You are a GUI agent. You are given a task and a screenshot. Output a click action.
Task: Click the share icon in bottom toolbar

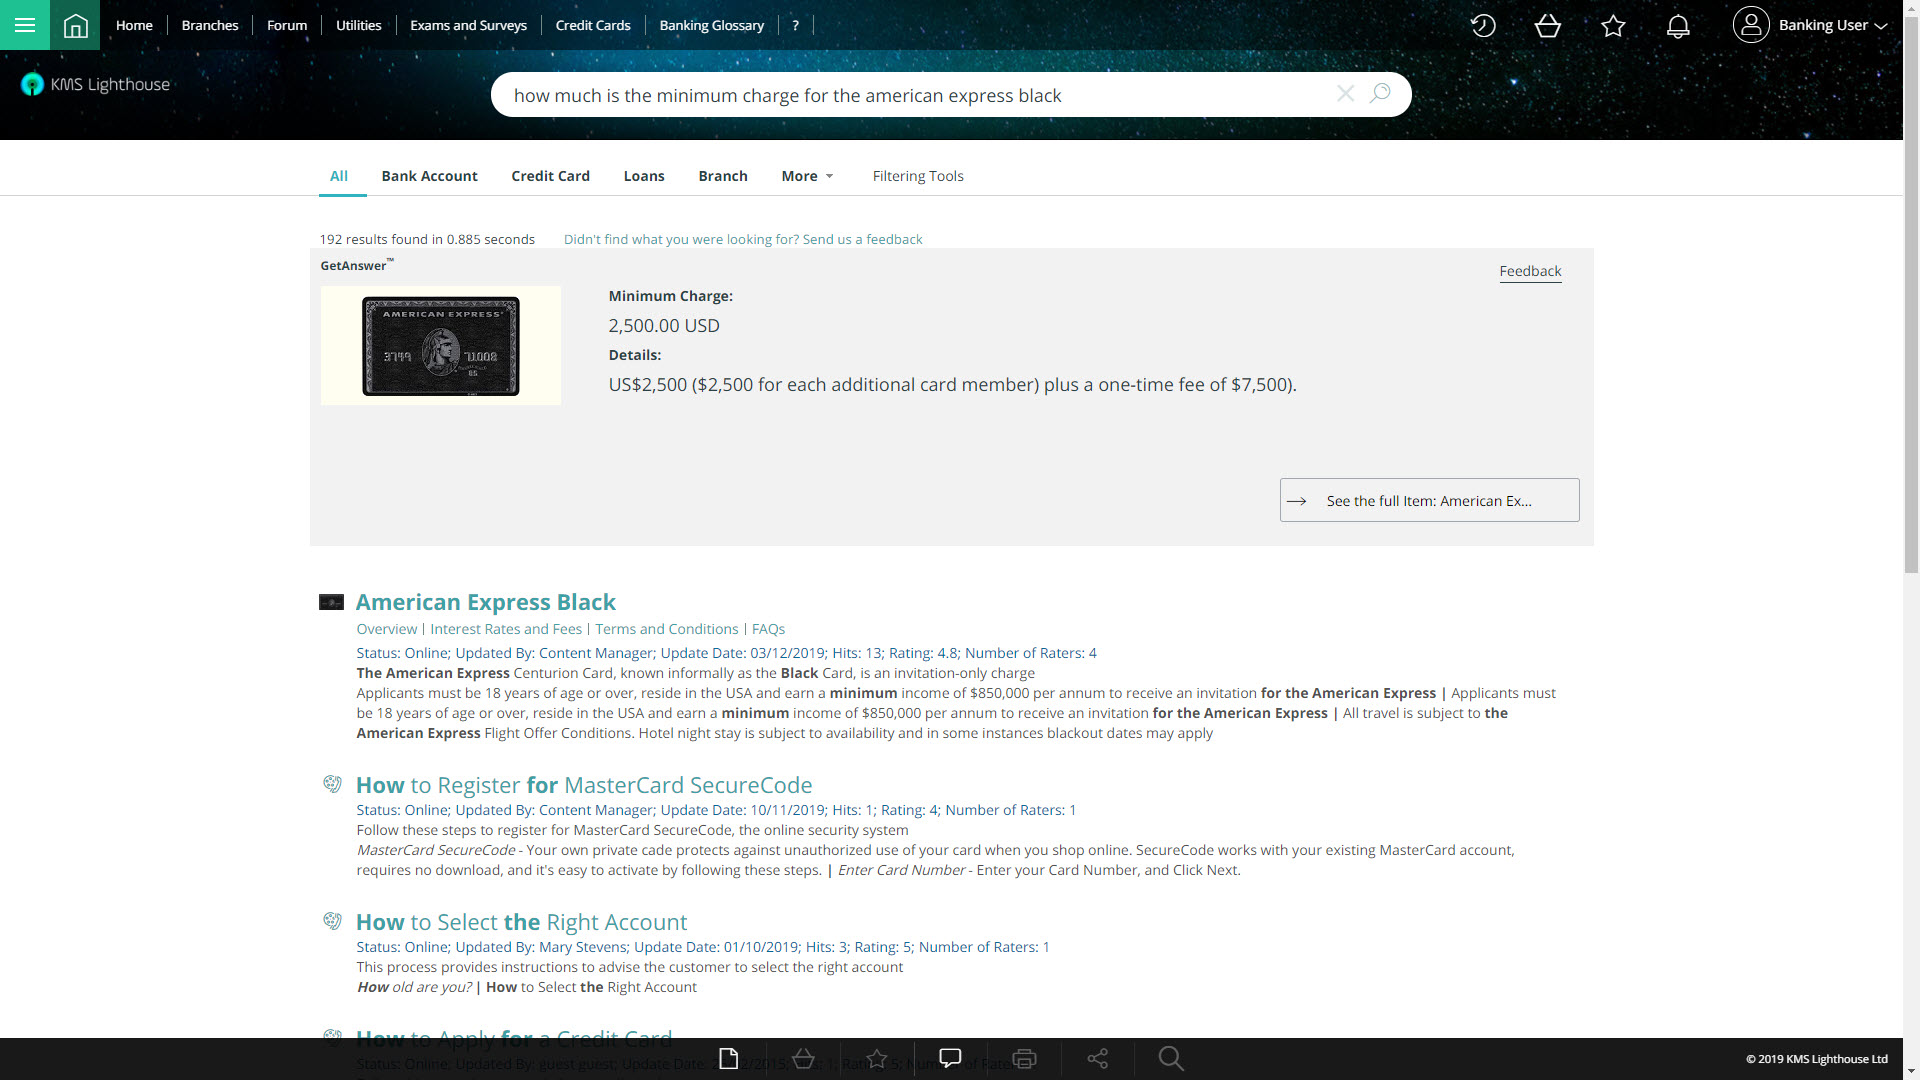(1097, 1058)
